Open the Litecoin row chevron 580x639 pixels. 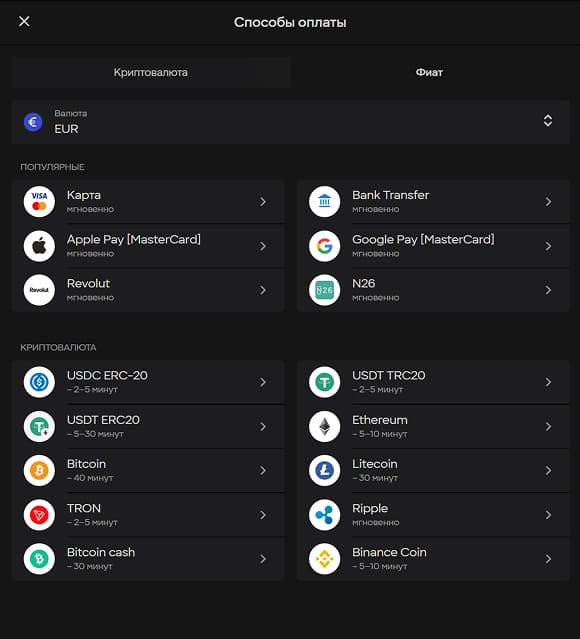pos(549,471)
